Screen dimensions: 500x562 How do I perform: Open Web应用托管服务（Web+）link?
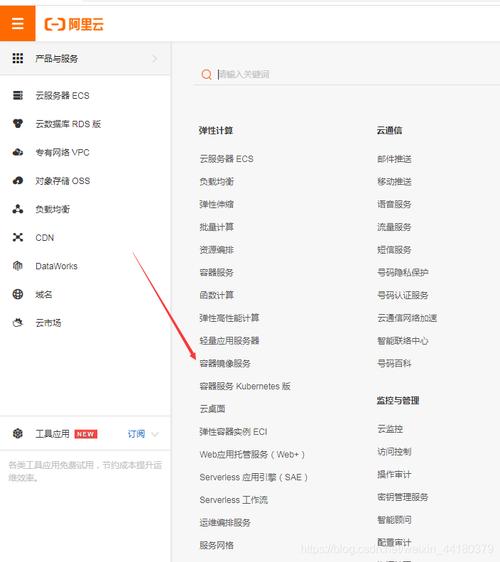252,454
